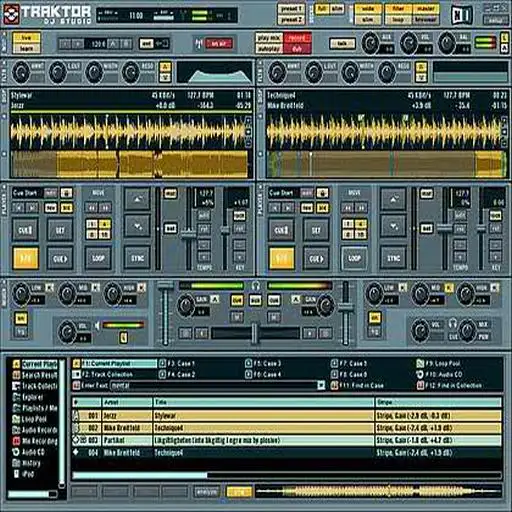The height and width of the screenshot is (512, 512).
Task: Switch to F1 Current Playlist tab
Action: (115, 363)
